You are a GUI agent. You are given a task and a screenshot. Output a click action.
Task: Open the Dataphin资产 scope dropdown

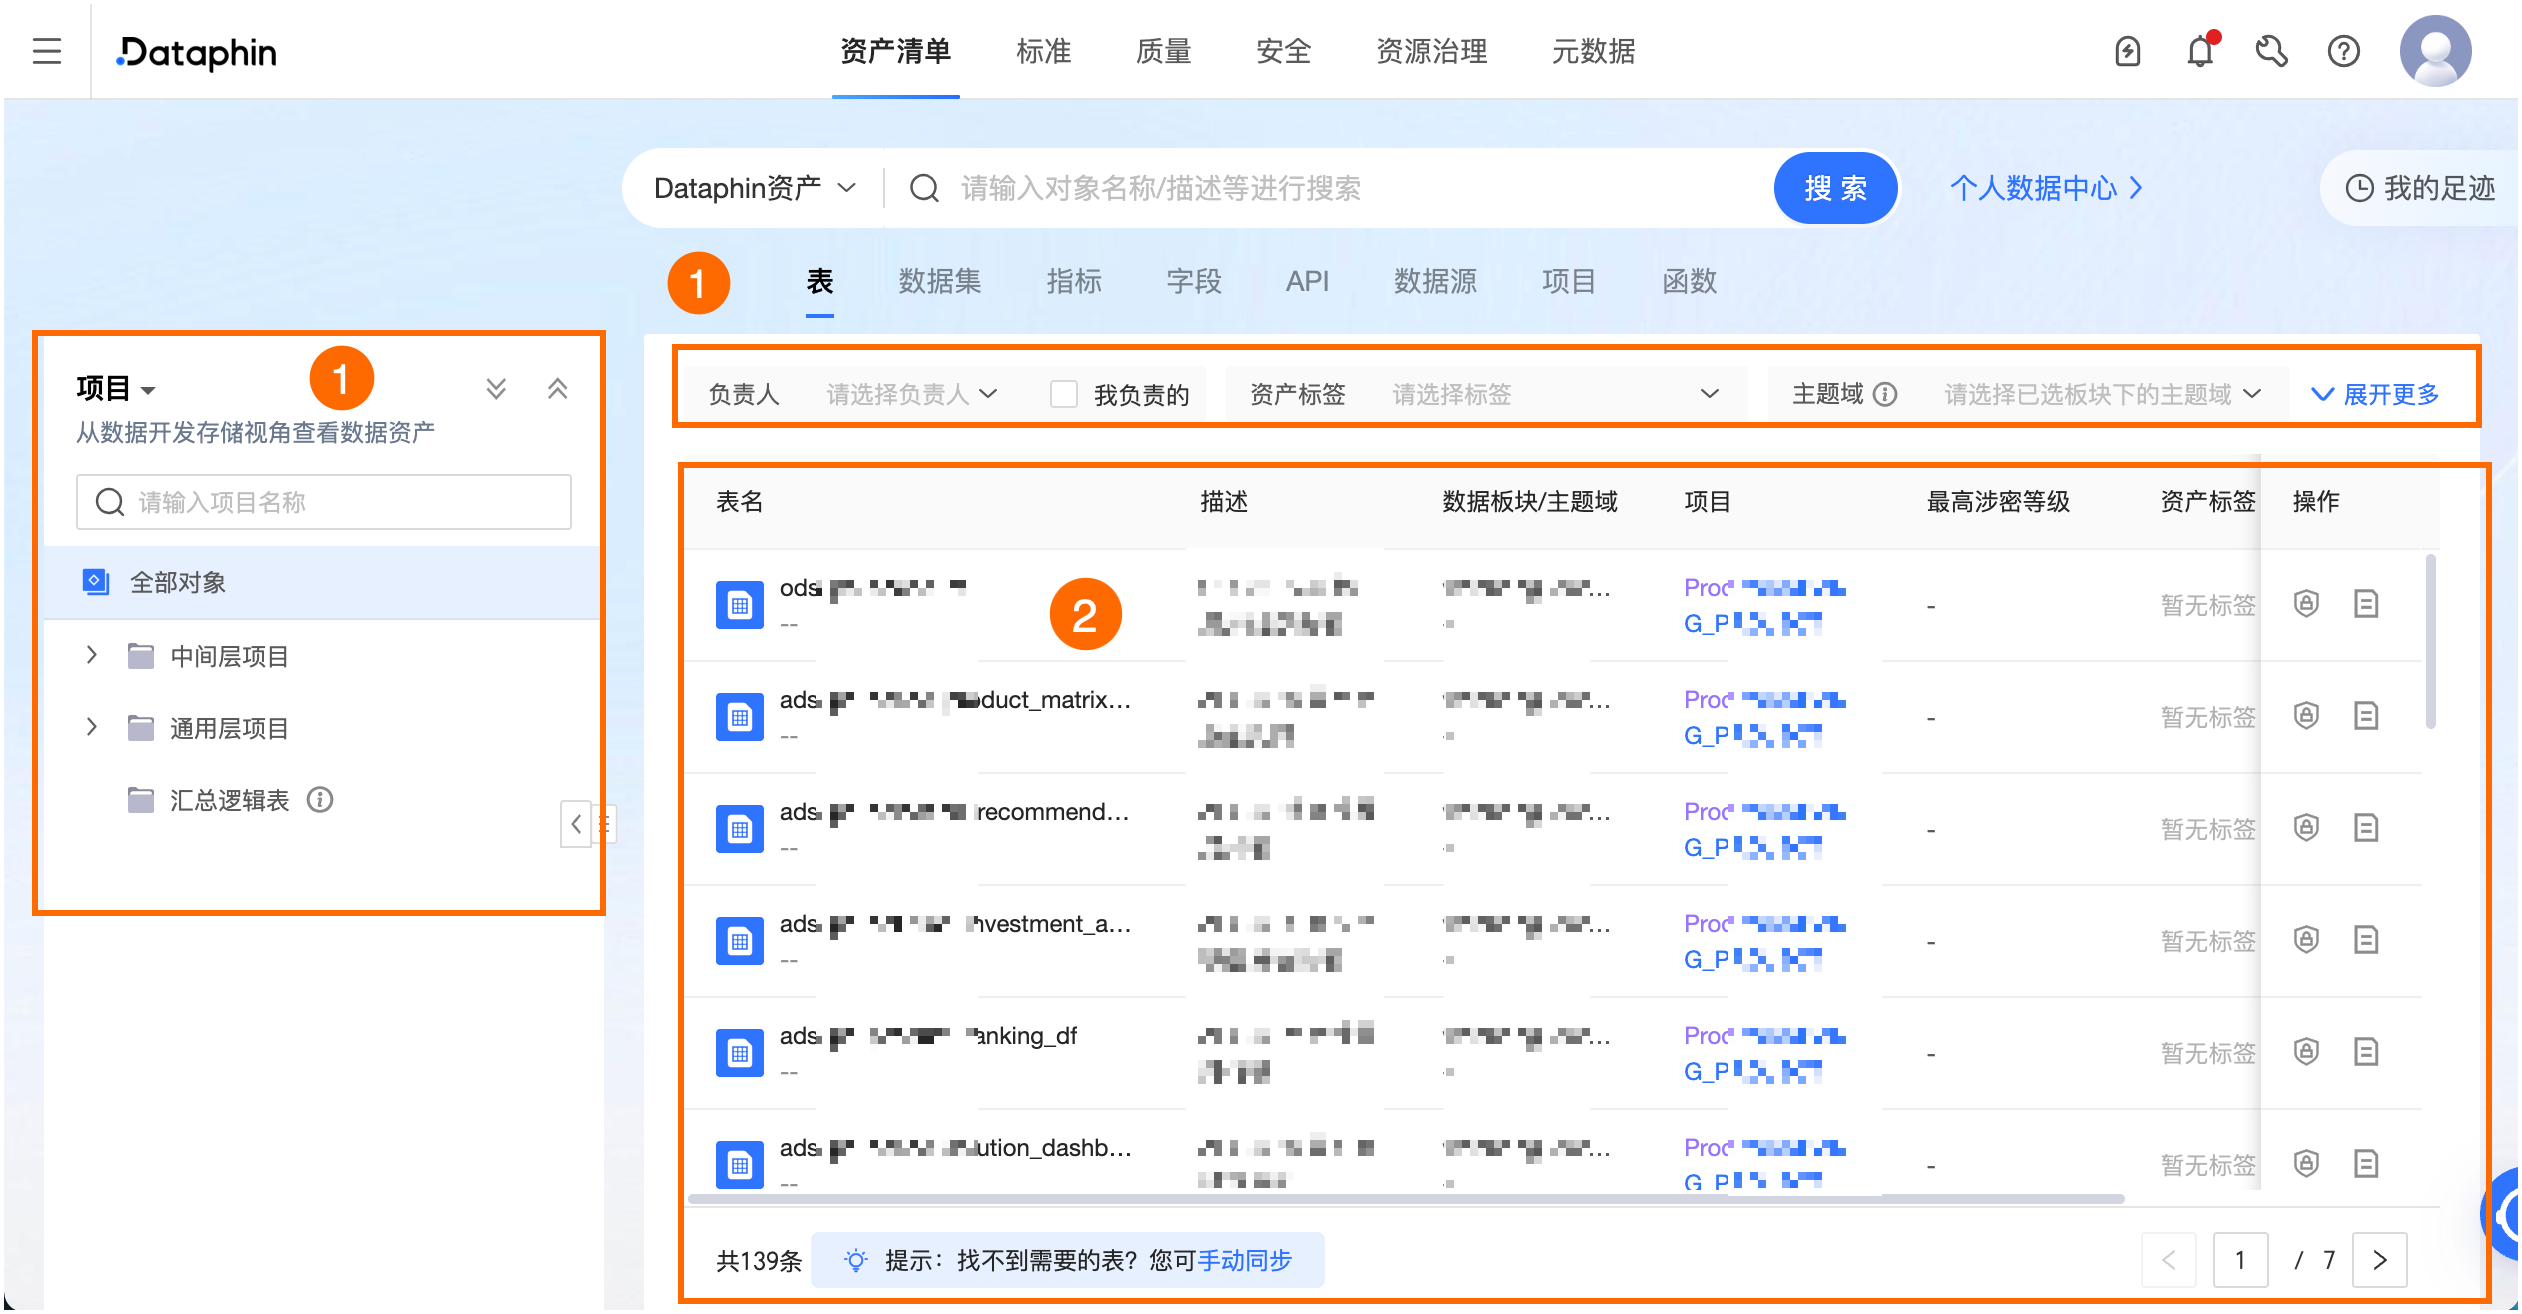pos(755,188)
